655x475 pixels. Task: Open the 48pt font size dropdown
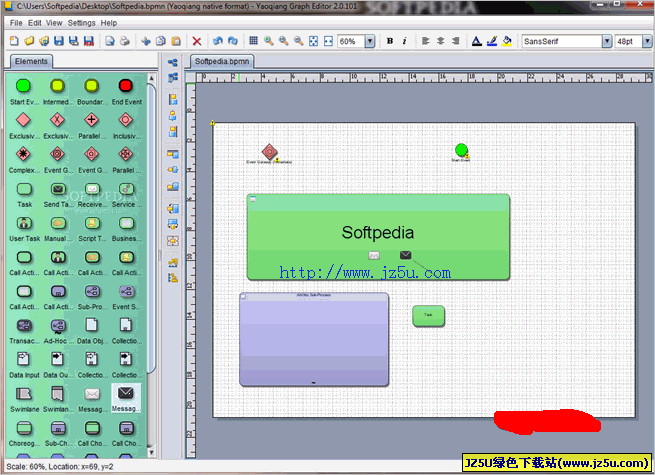[647, 41]
